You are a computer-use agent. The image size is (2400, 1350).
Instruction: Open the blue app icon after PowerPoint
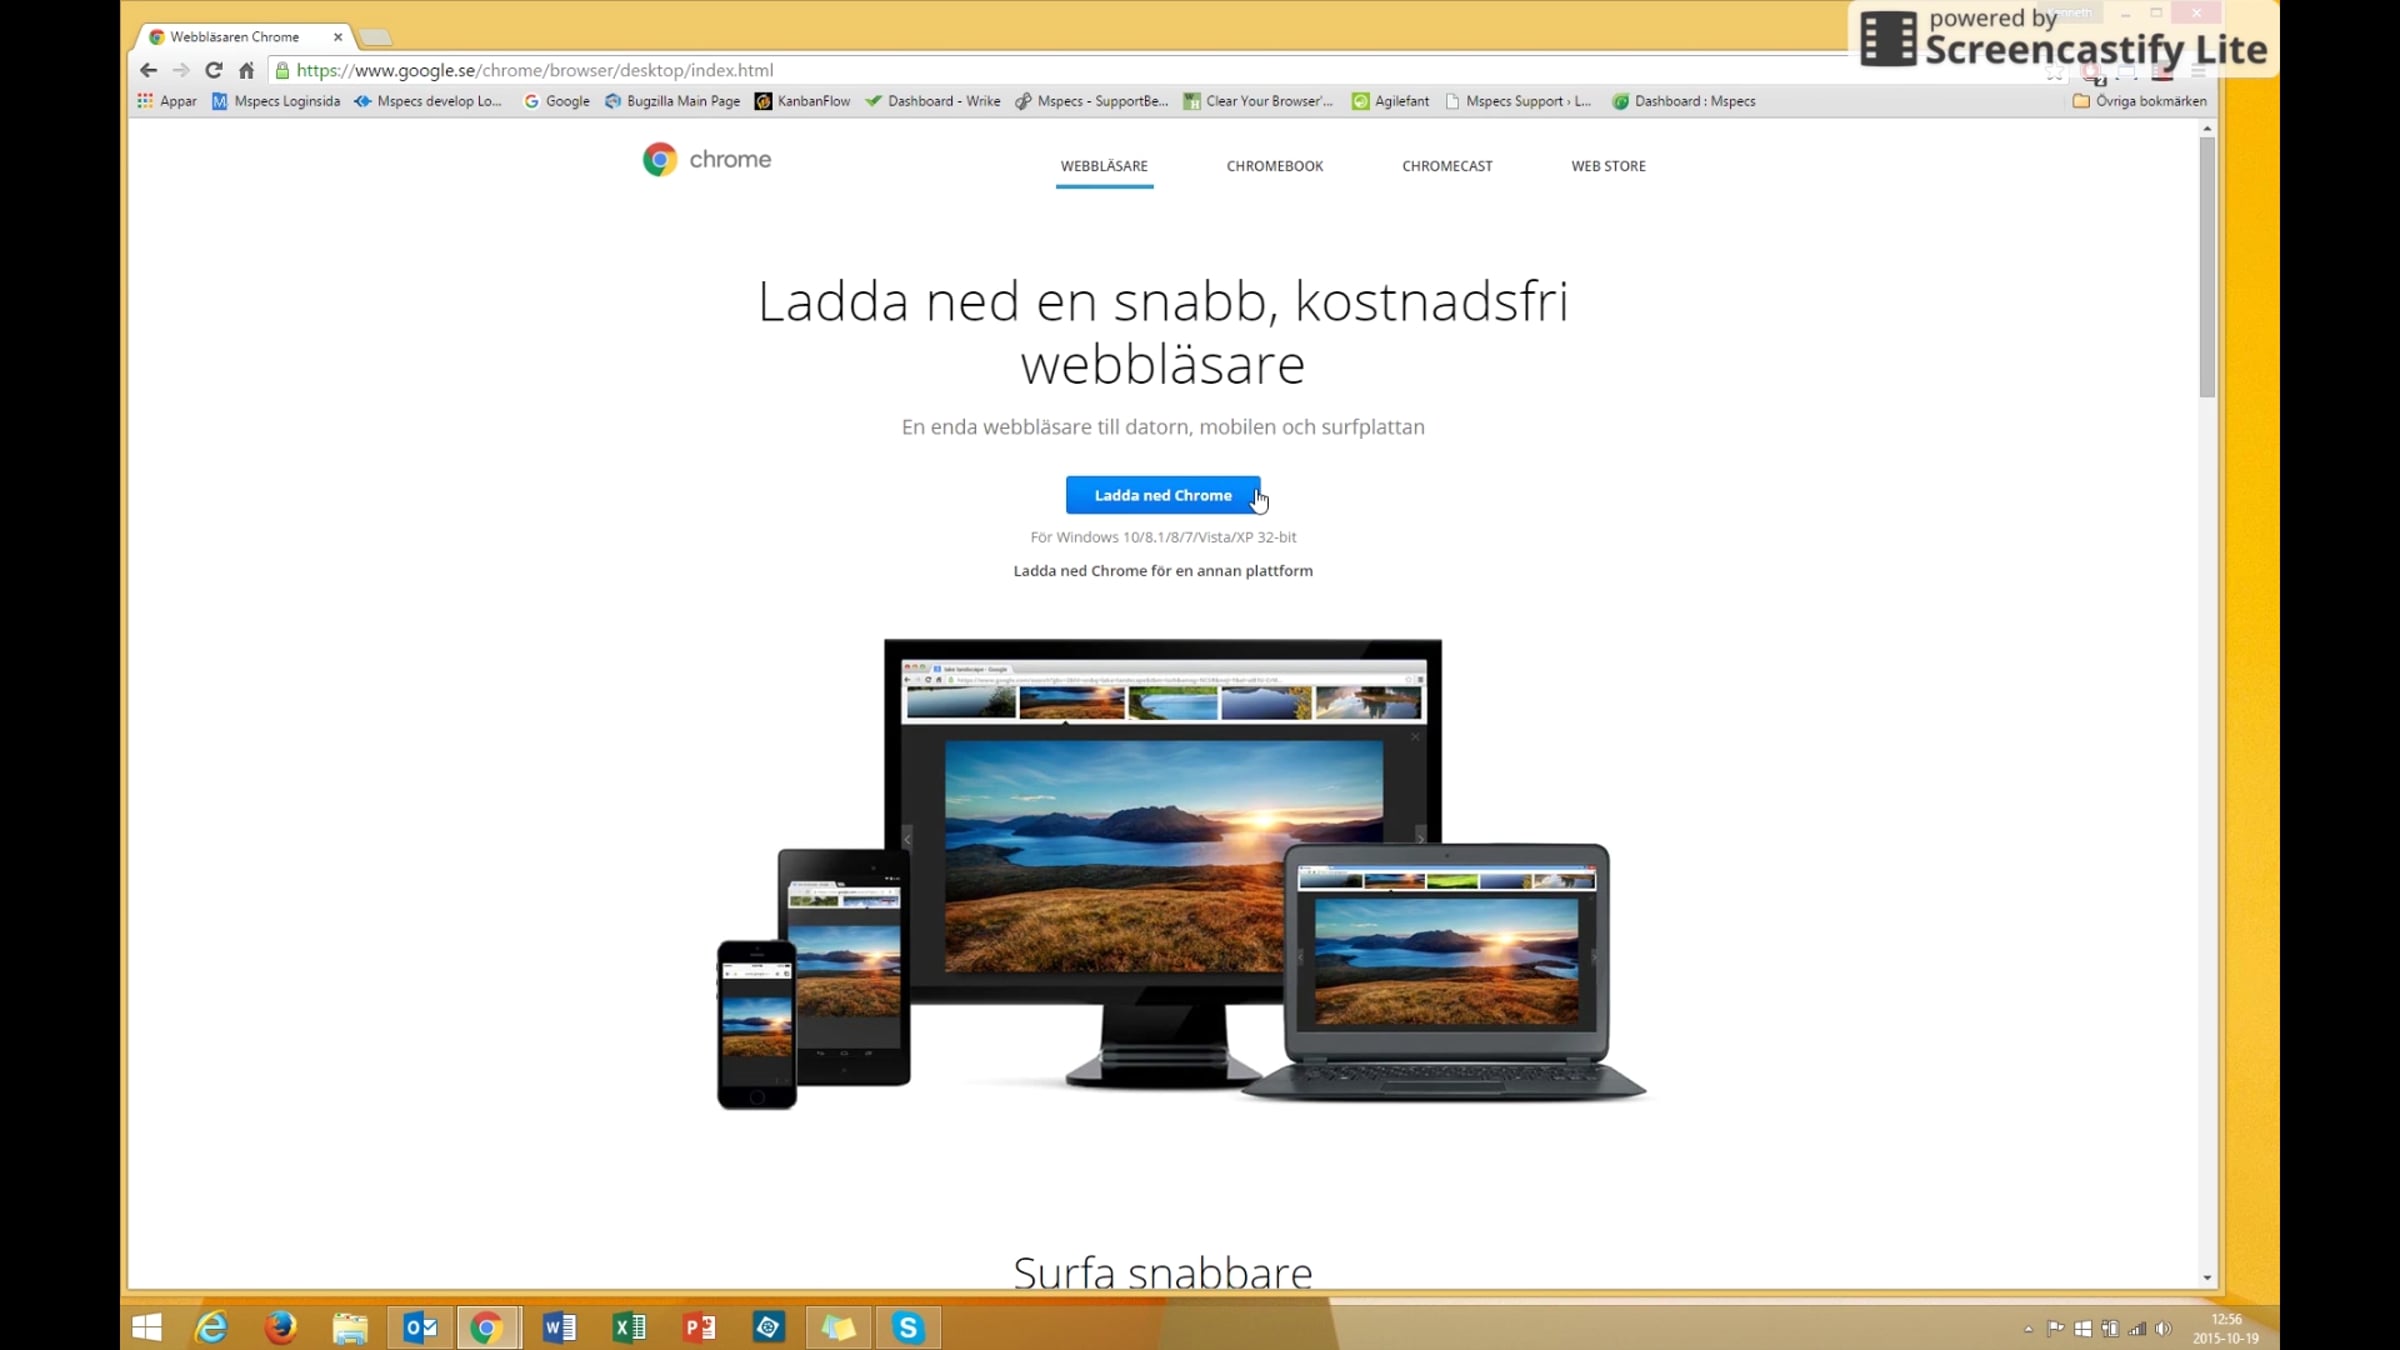point(768,1327)
